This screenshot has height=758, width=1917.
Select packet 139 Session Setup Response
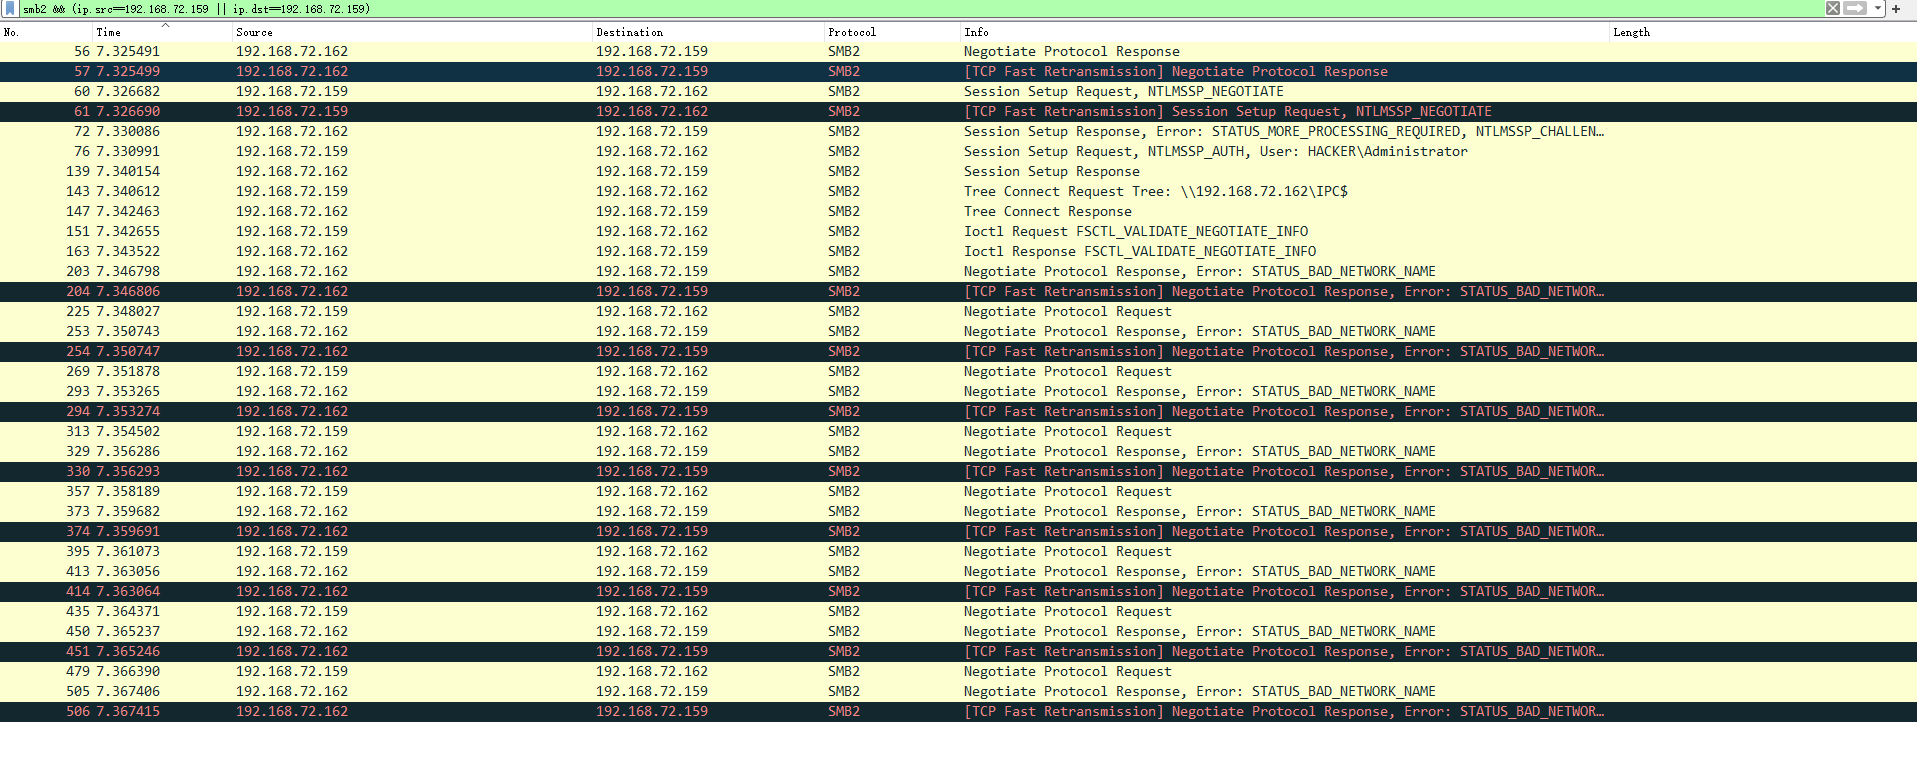click(x=958, y=172)
